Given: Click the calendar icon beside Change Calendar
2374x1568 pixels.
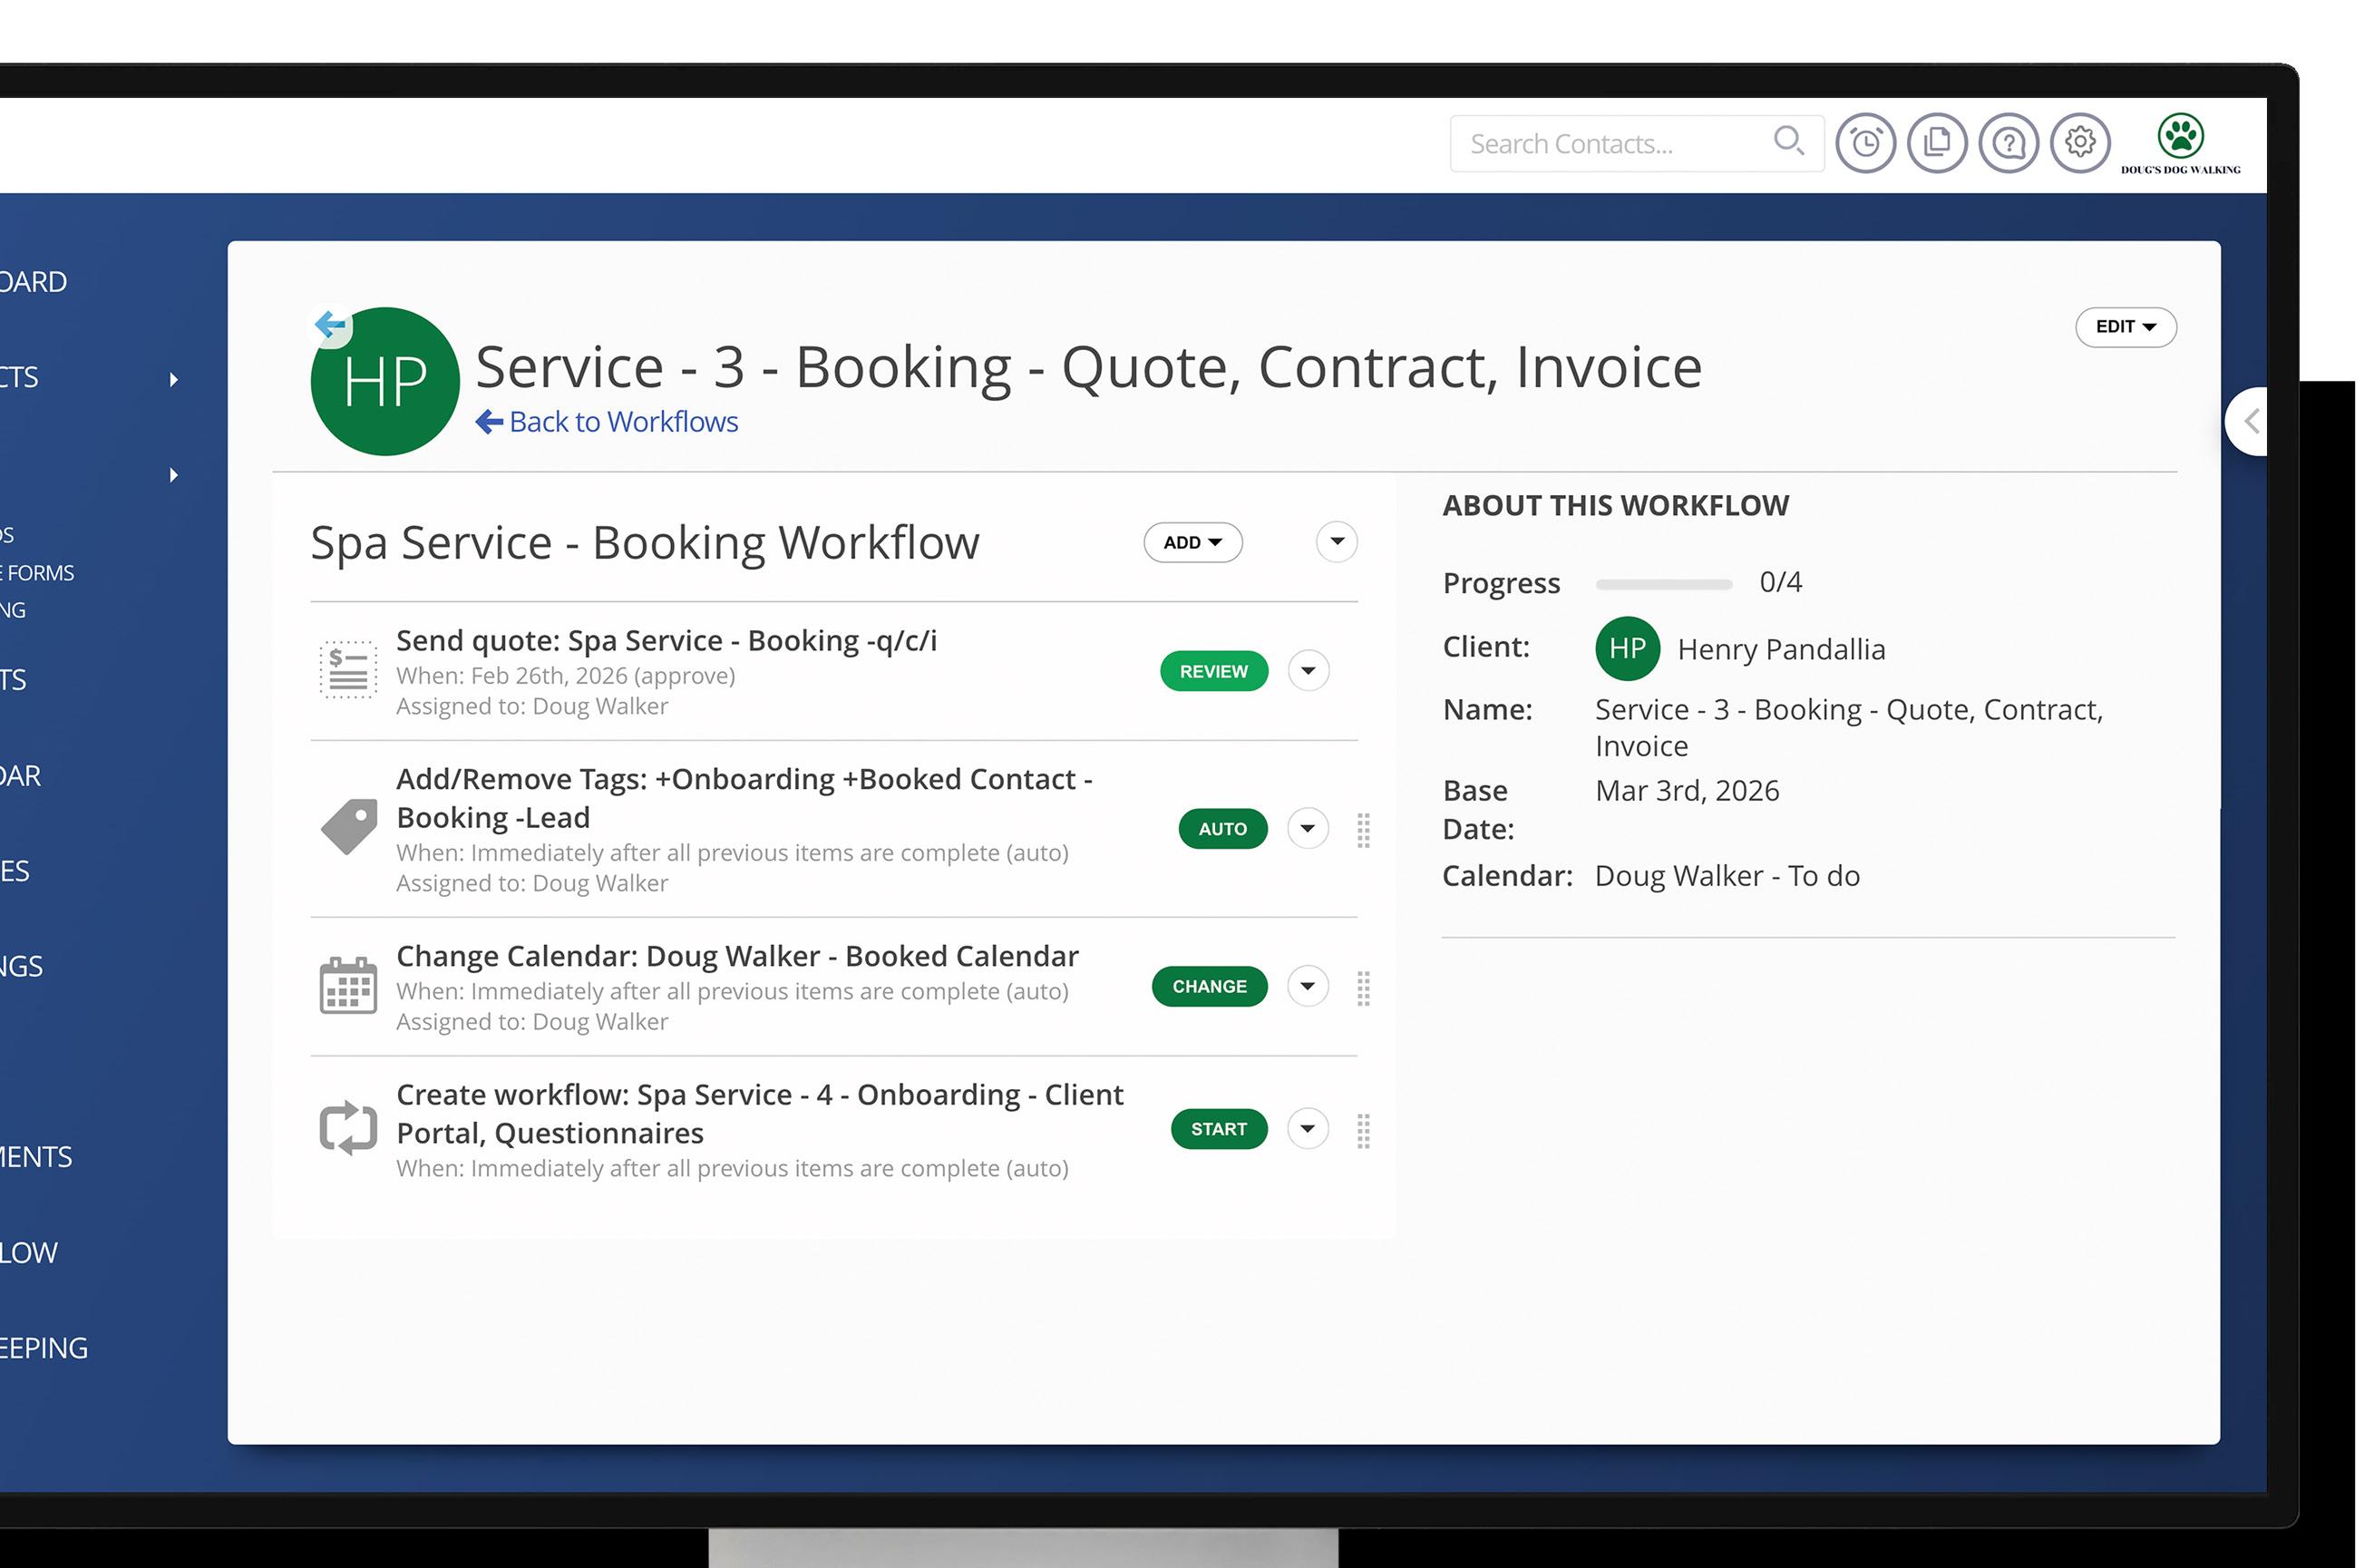Looking at the screenshot, I should [x=348, y=986].
